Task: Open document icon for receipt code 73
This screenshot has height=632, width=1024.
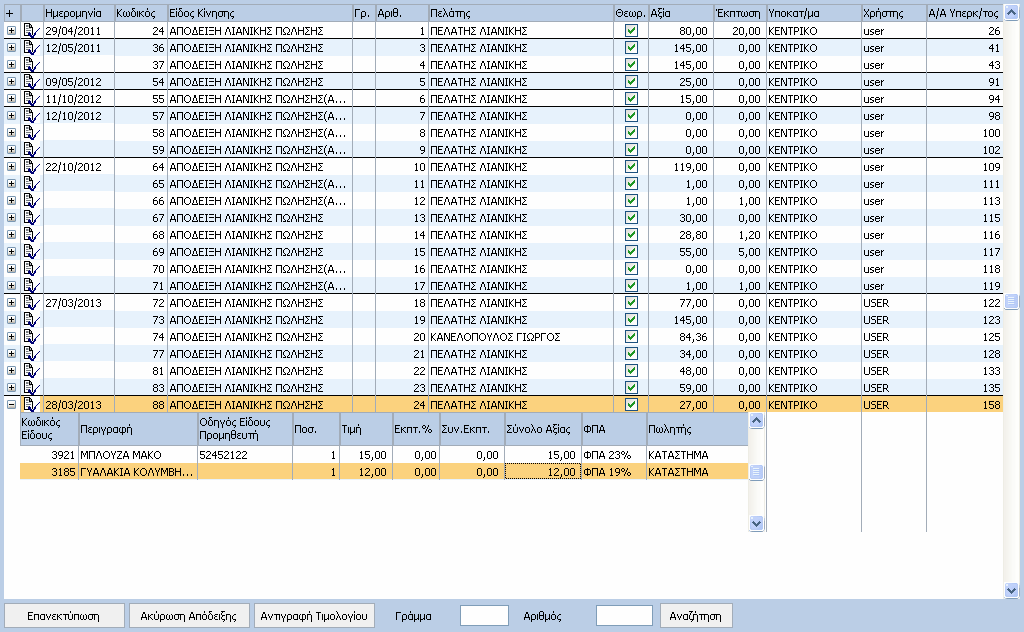Action: click(x=31, y=319)
